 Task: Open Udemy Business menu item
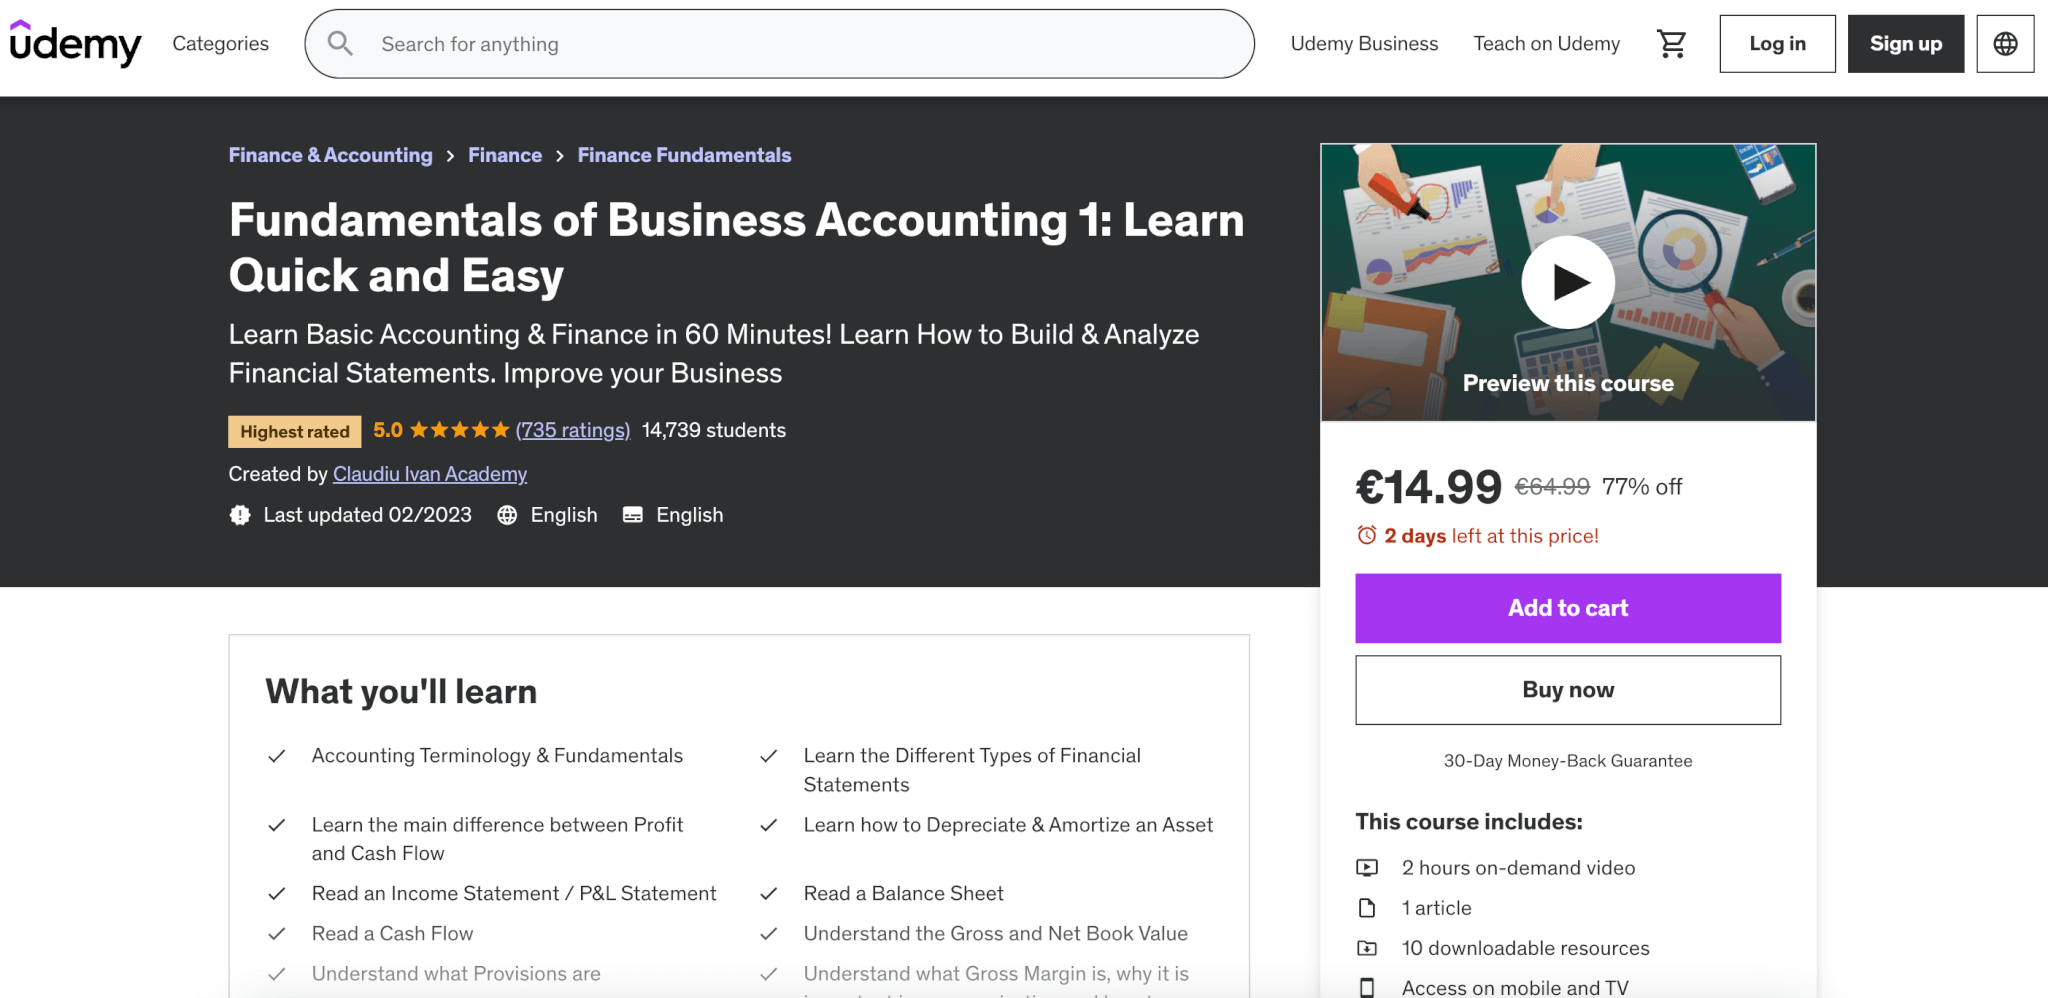(x=1364, y=44)
